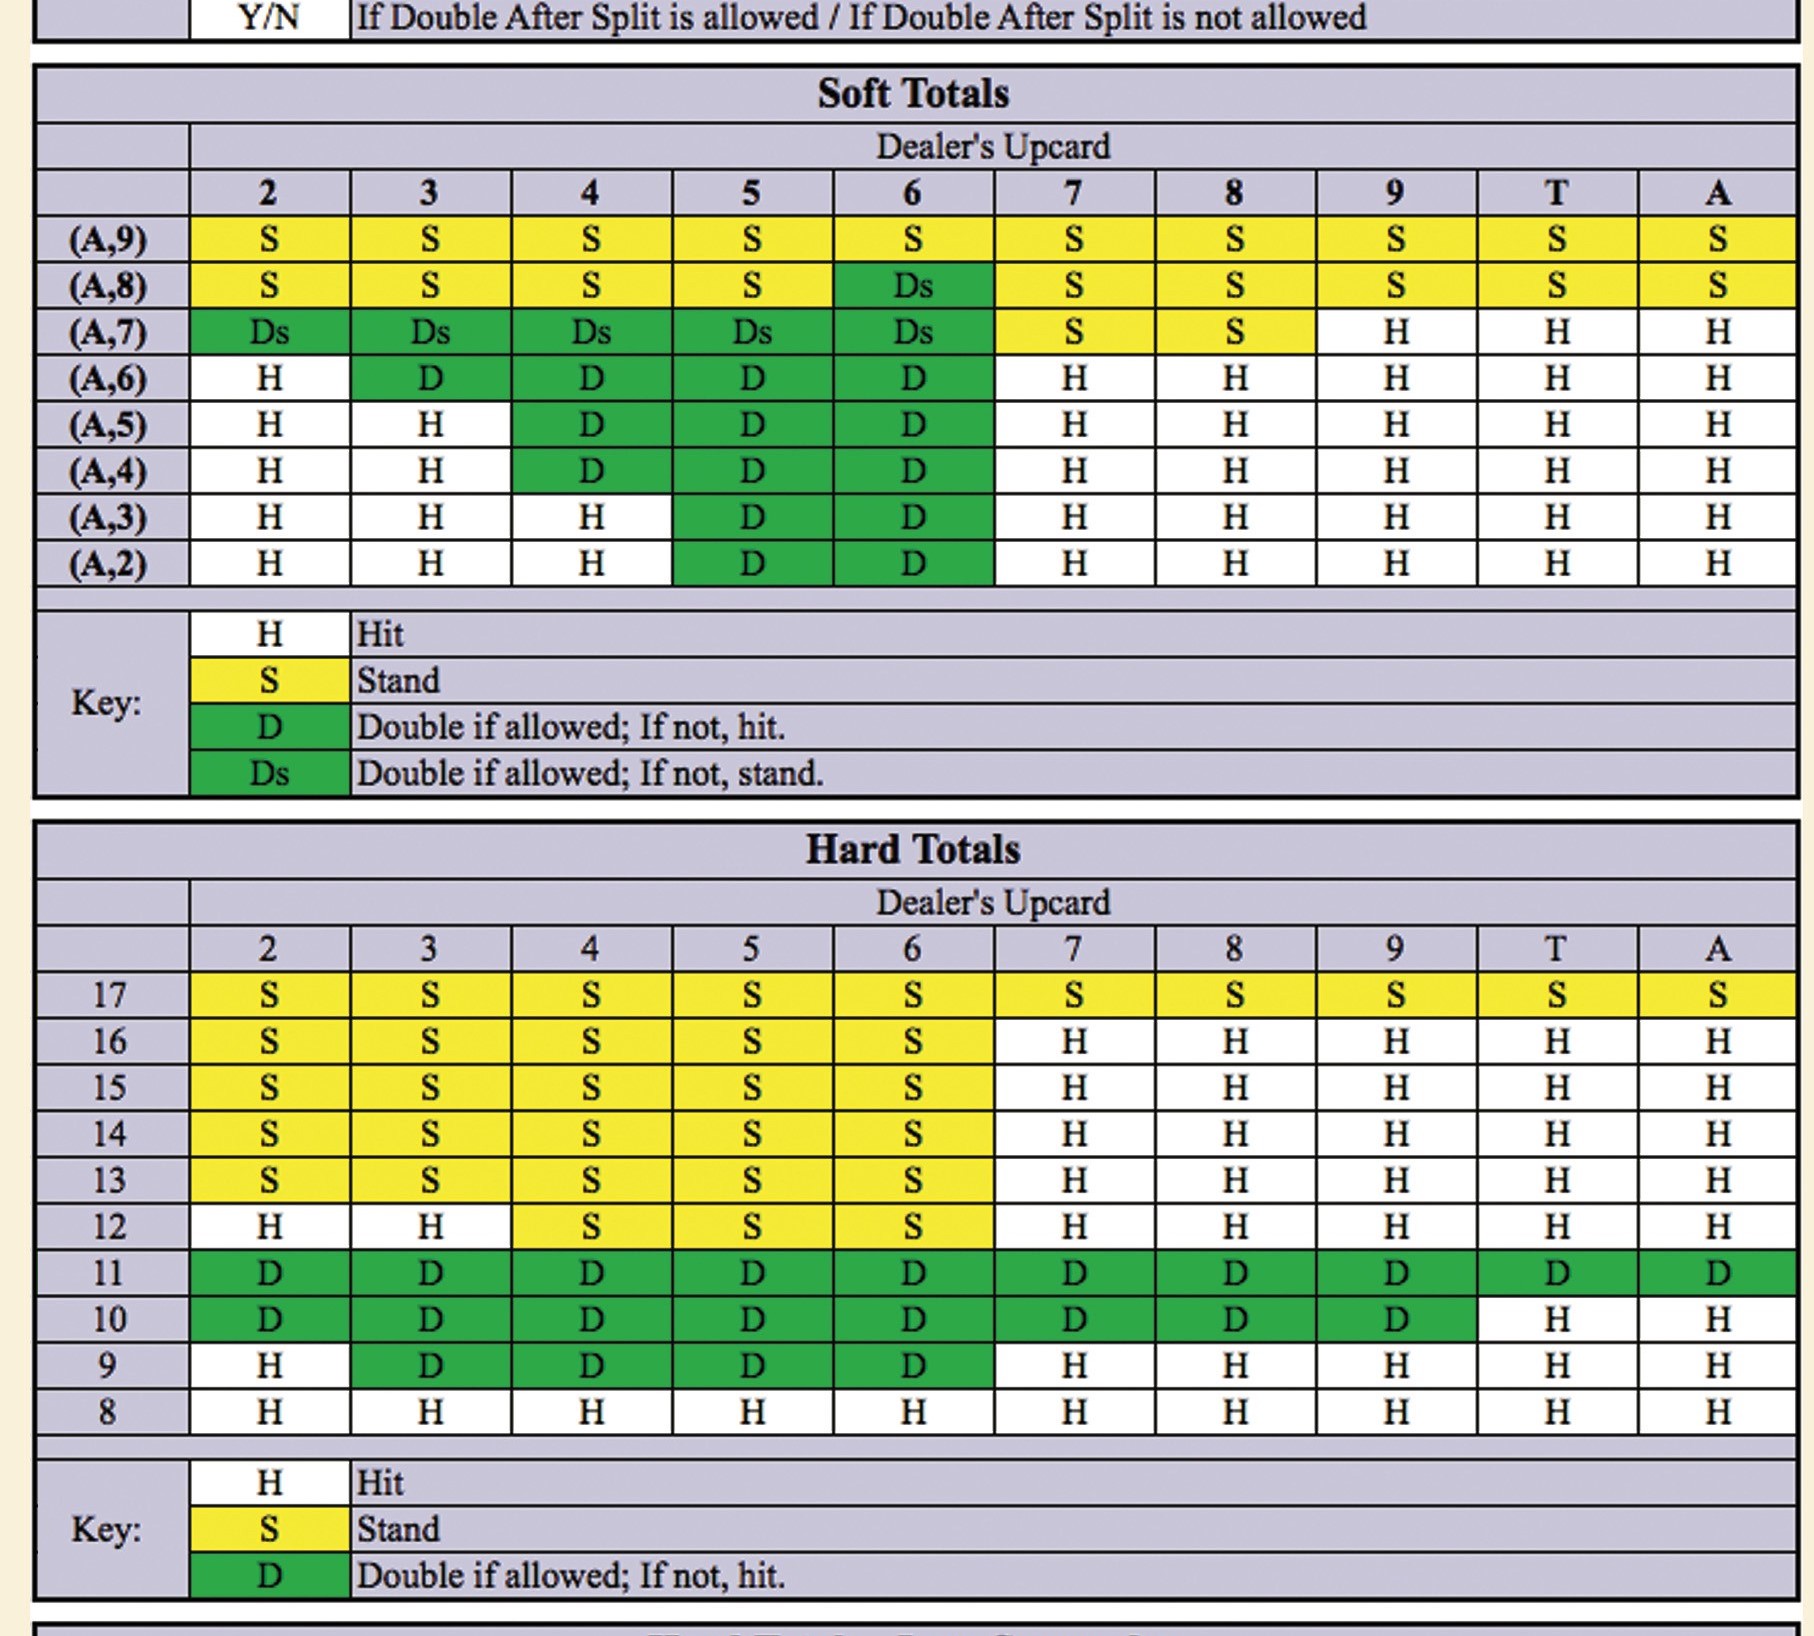Click hard 9 versus dealer 2 cell

(x=269, y=1366)
